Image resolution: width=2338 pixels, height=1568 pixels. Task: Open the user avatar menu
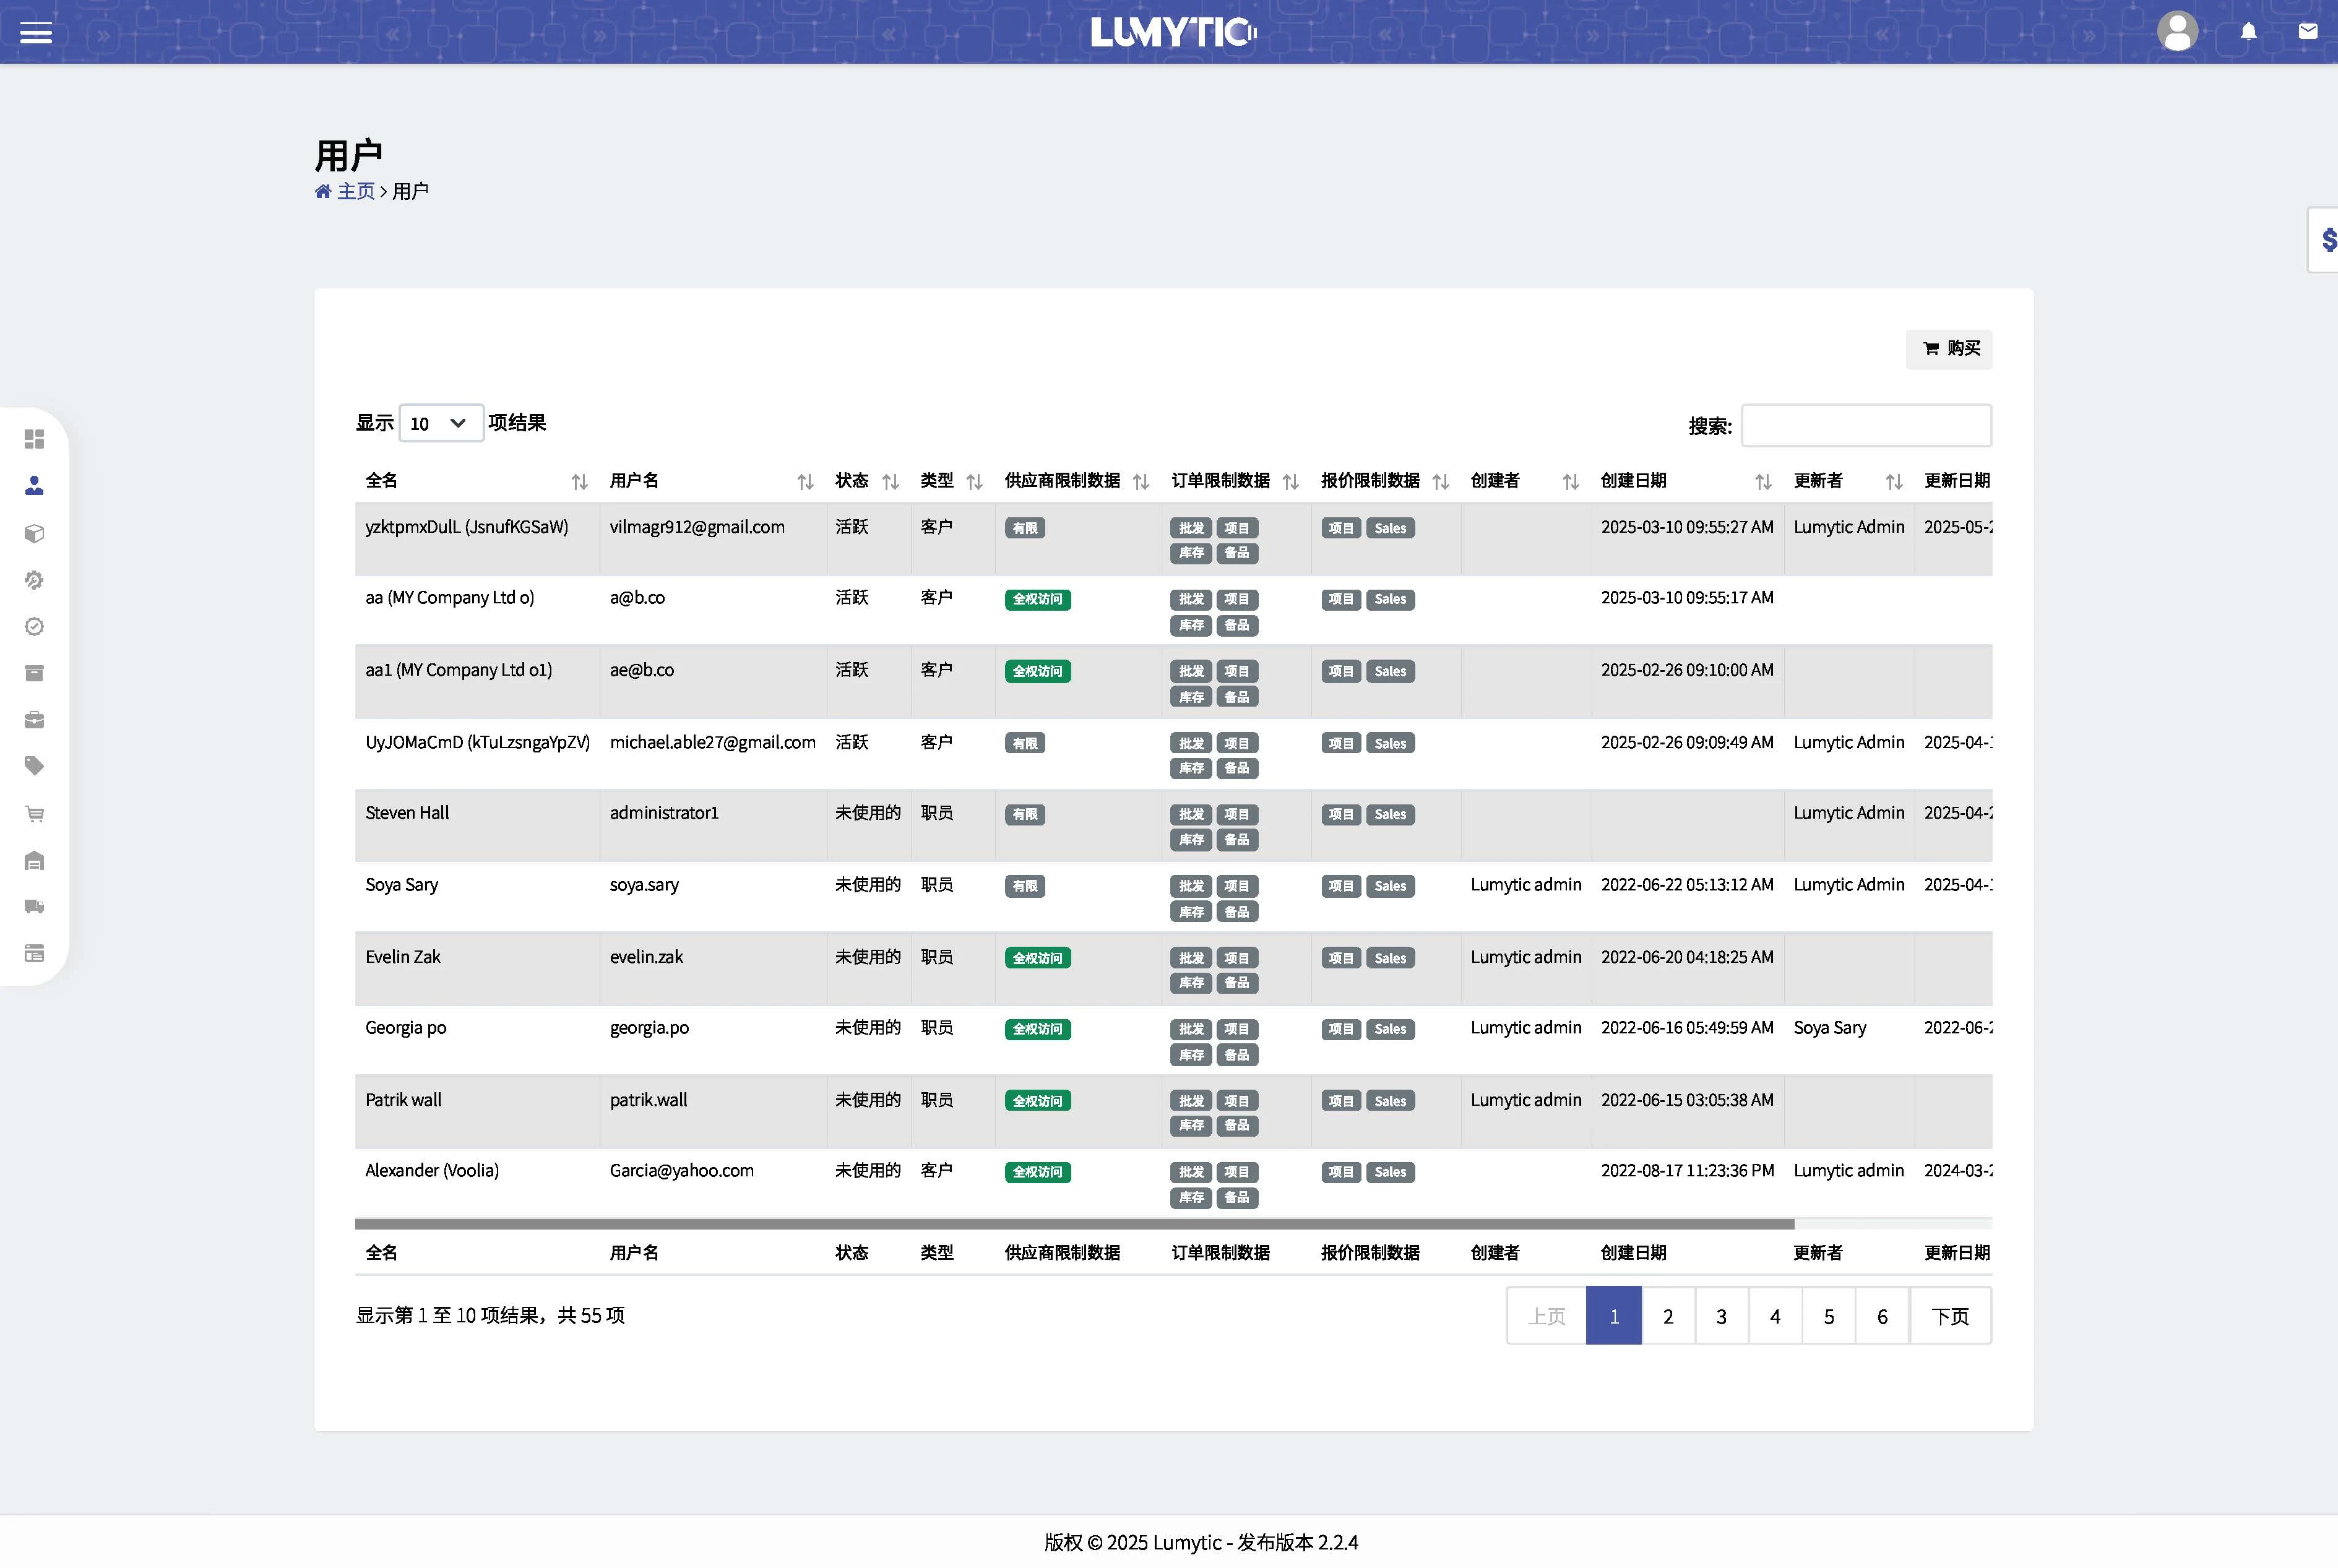click(2177, 32)
